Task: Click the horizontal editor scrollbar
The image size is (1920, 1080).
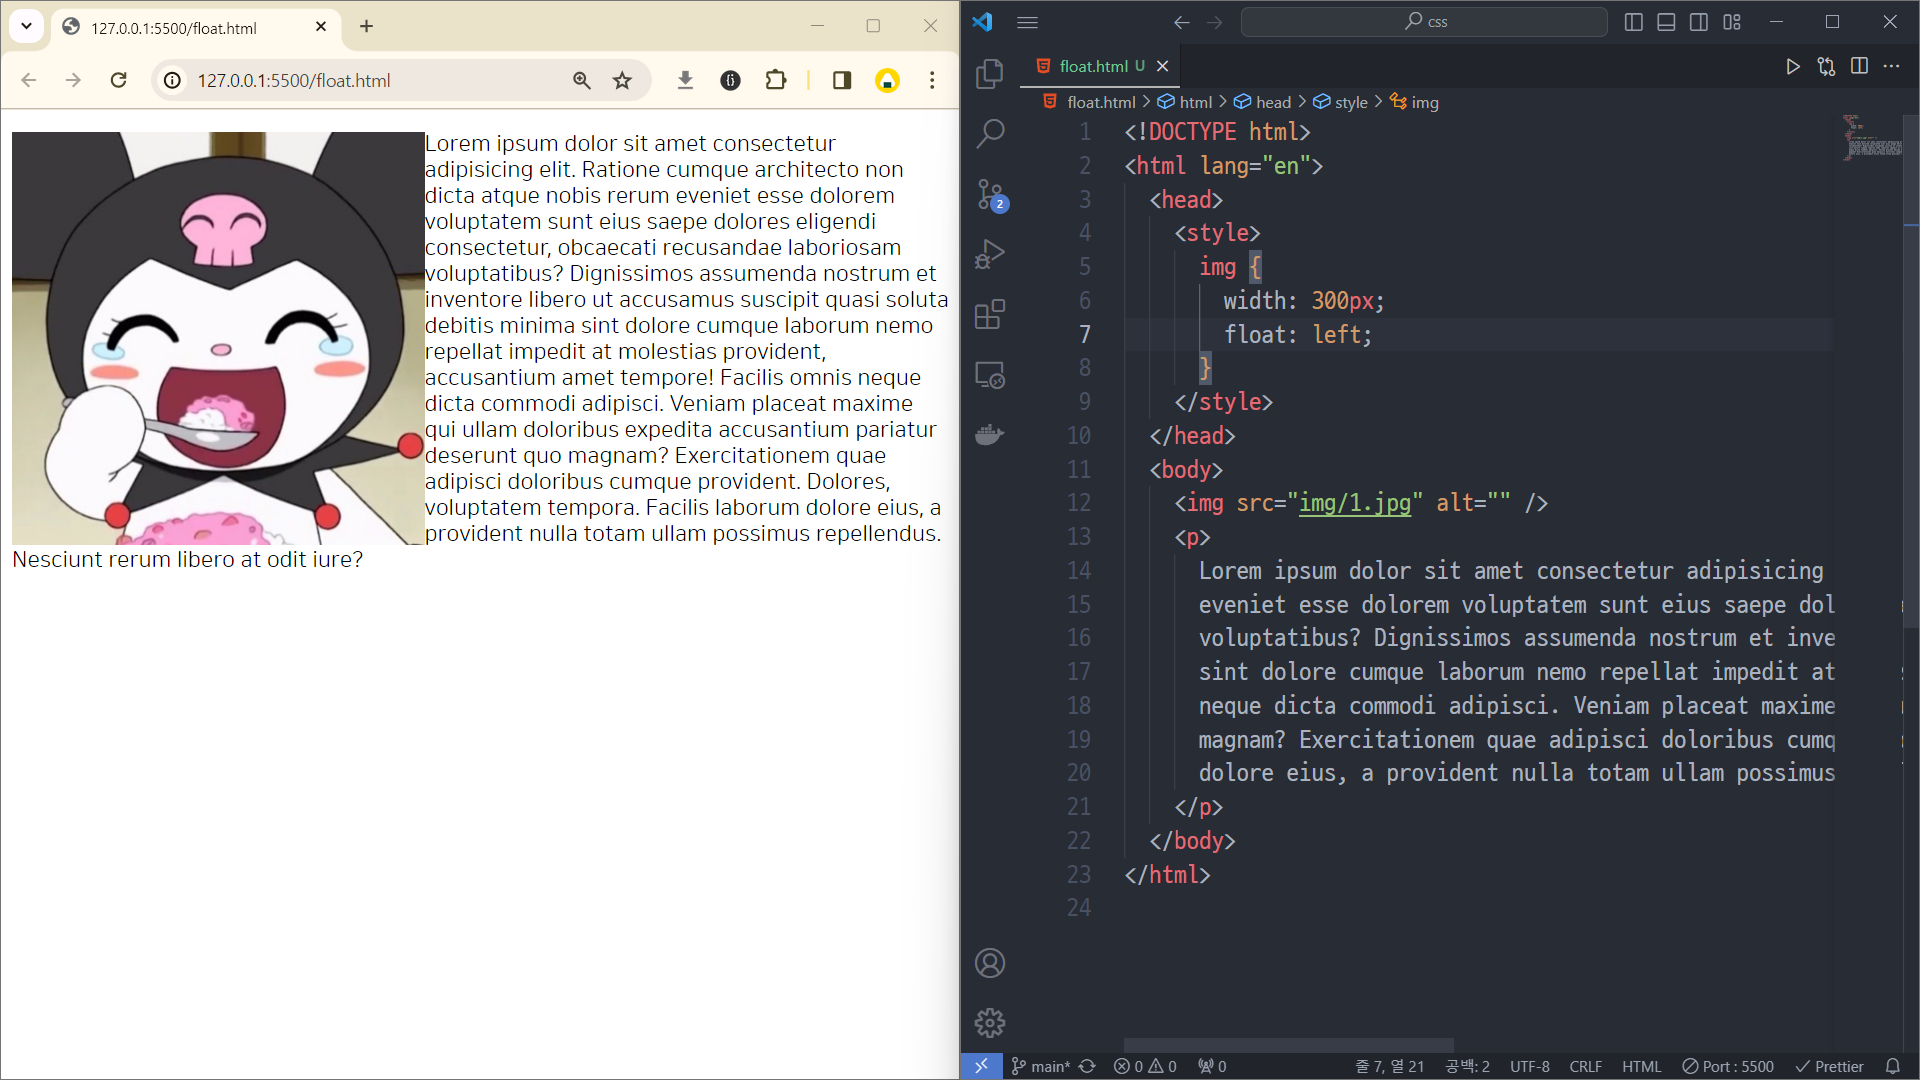Action: (1288, 1044)
